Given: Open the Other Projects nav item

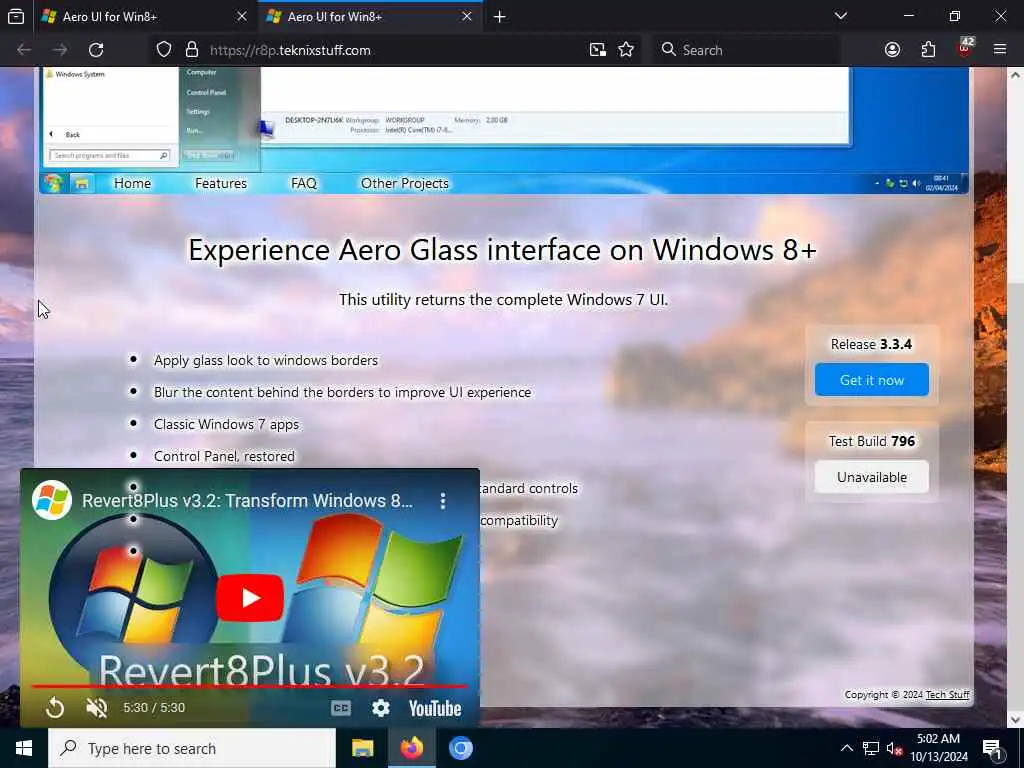Looking at the screenshot, I should [x=405, y=184].
